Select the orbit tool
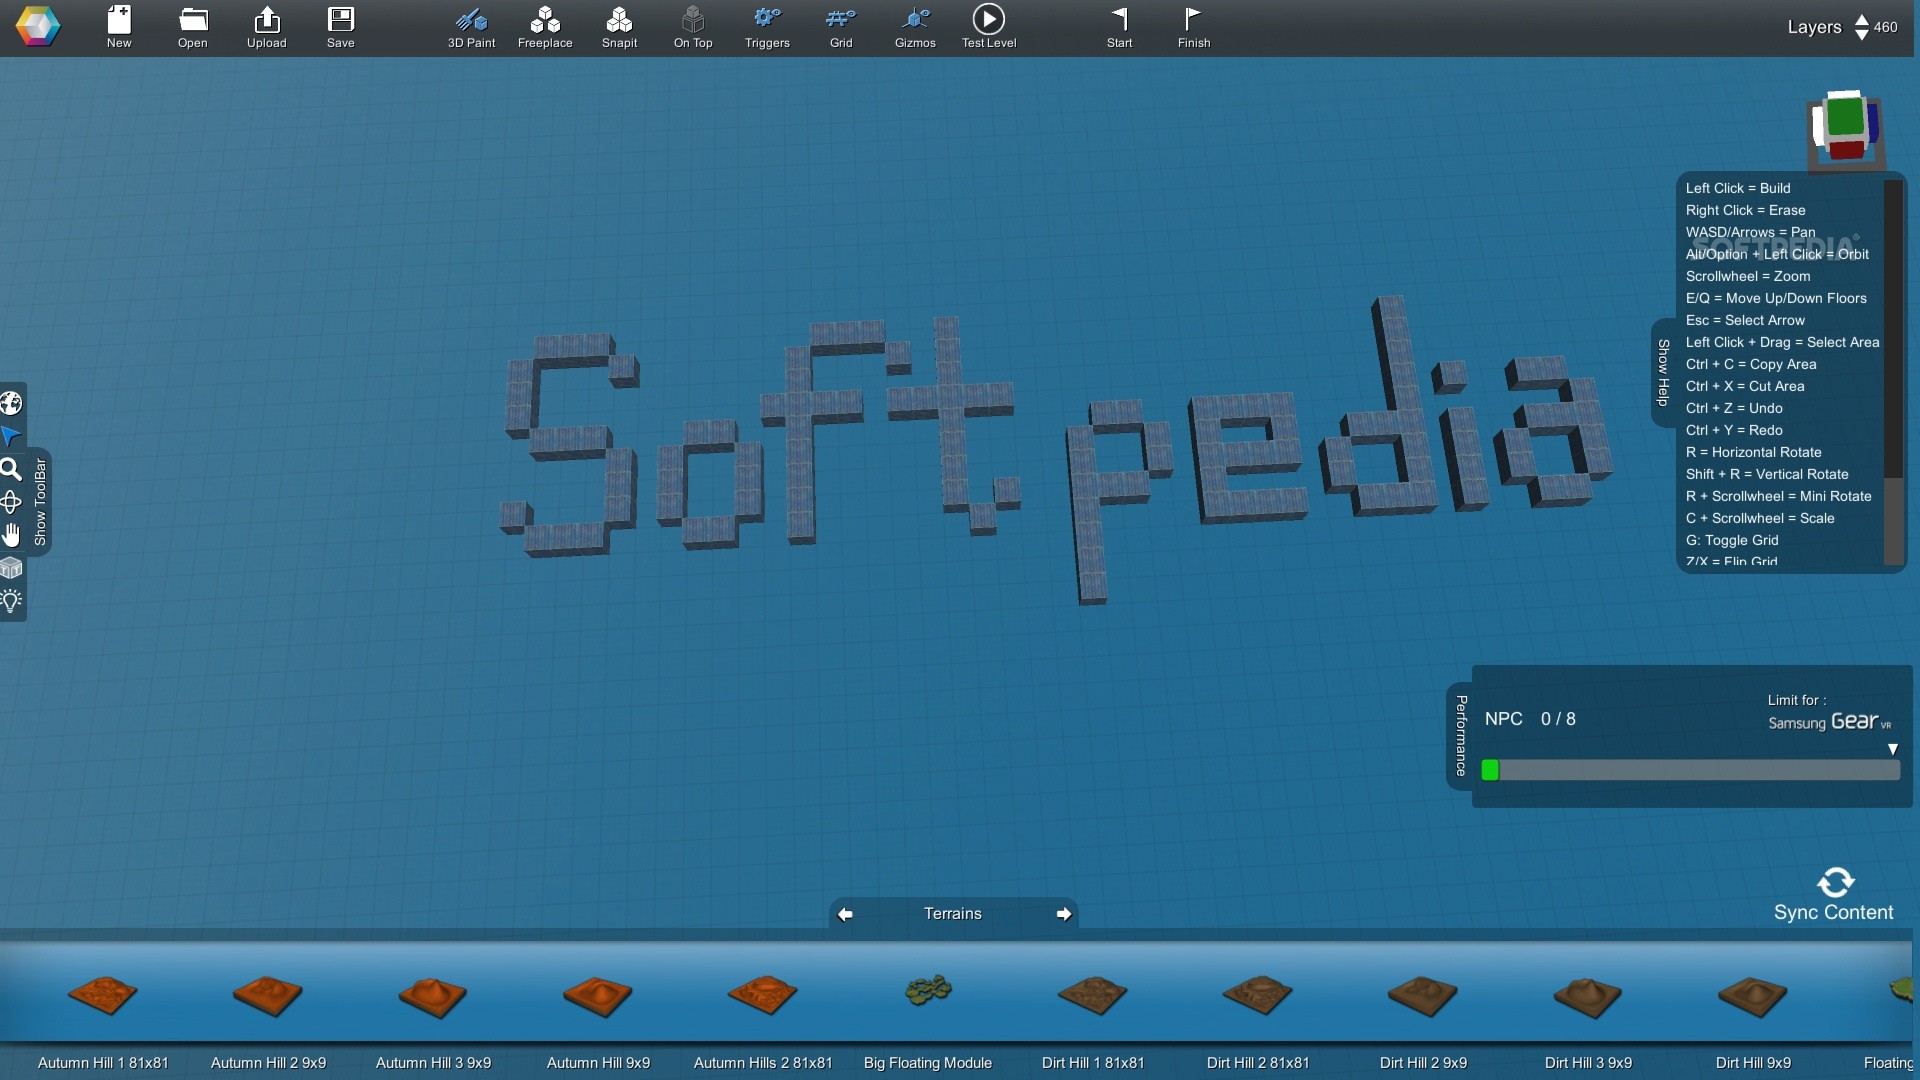 pos(11,502)
